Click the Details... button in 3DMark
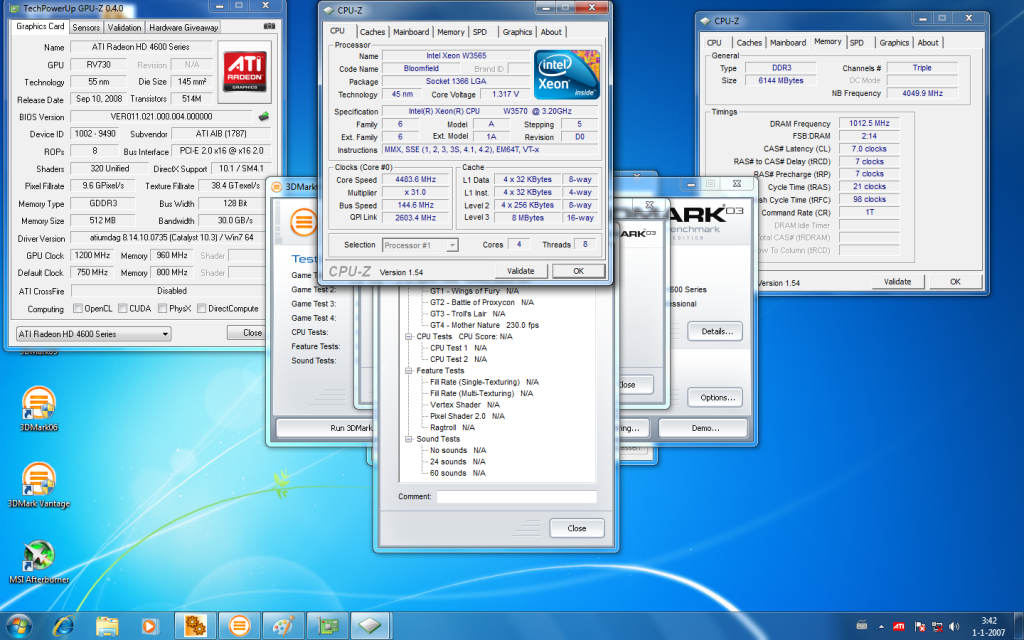This screenshot has height=640, width=1024. tap(716, 331)
